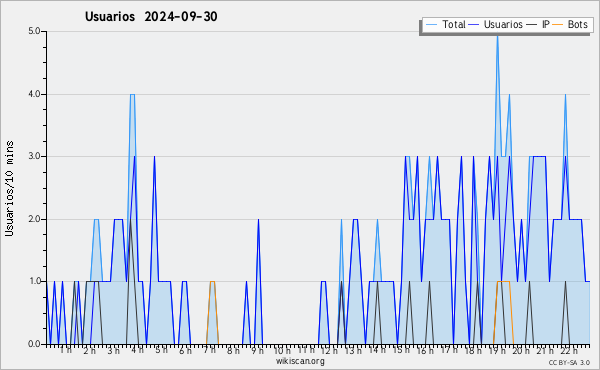Click the "2.0" y-axis value
Image resolution: width=600 pixels, height=370 pixels.
pos(34,219)
